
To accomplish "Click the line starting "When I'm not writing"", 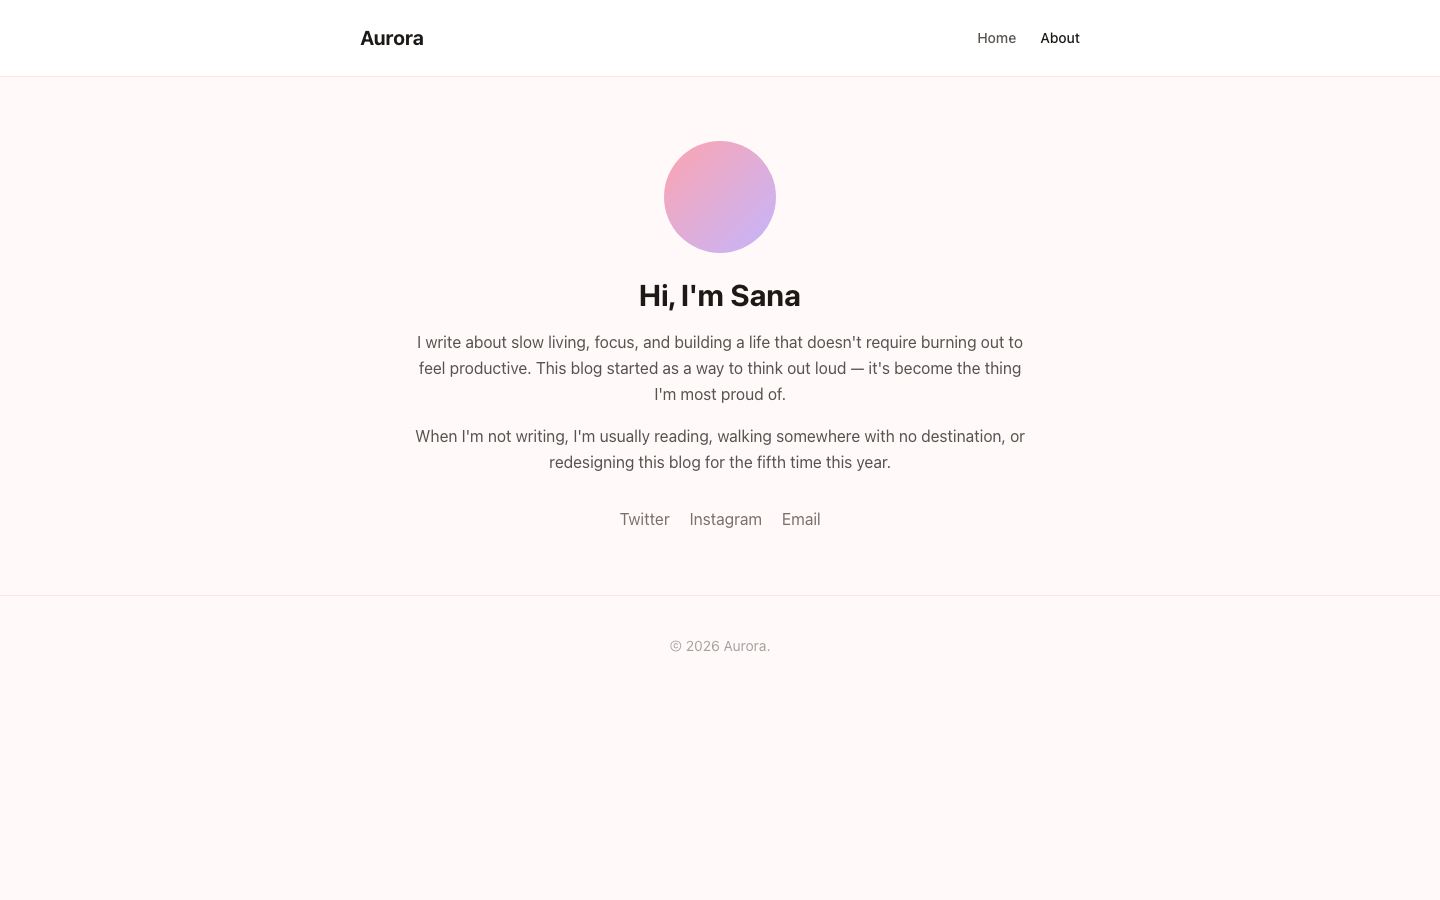I will pos(720,436).
